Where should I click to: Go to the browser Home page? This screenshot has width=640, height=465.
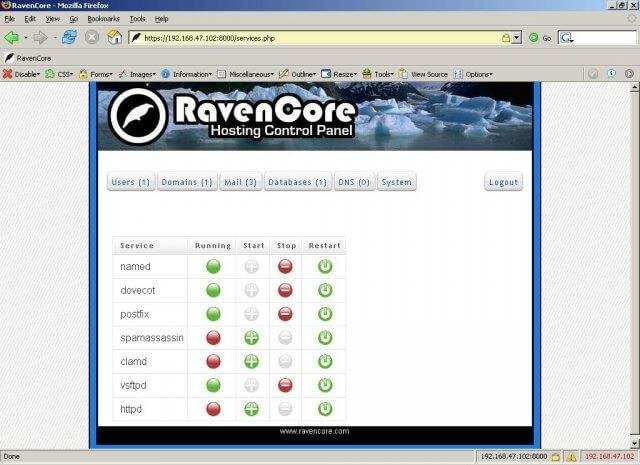click(x=115, y=38)
